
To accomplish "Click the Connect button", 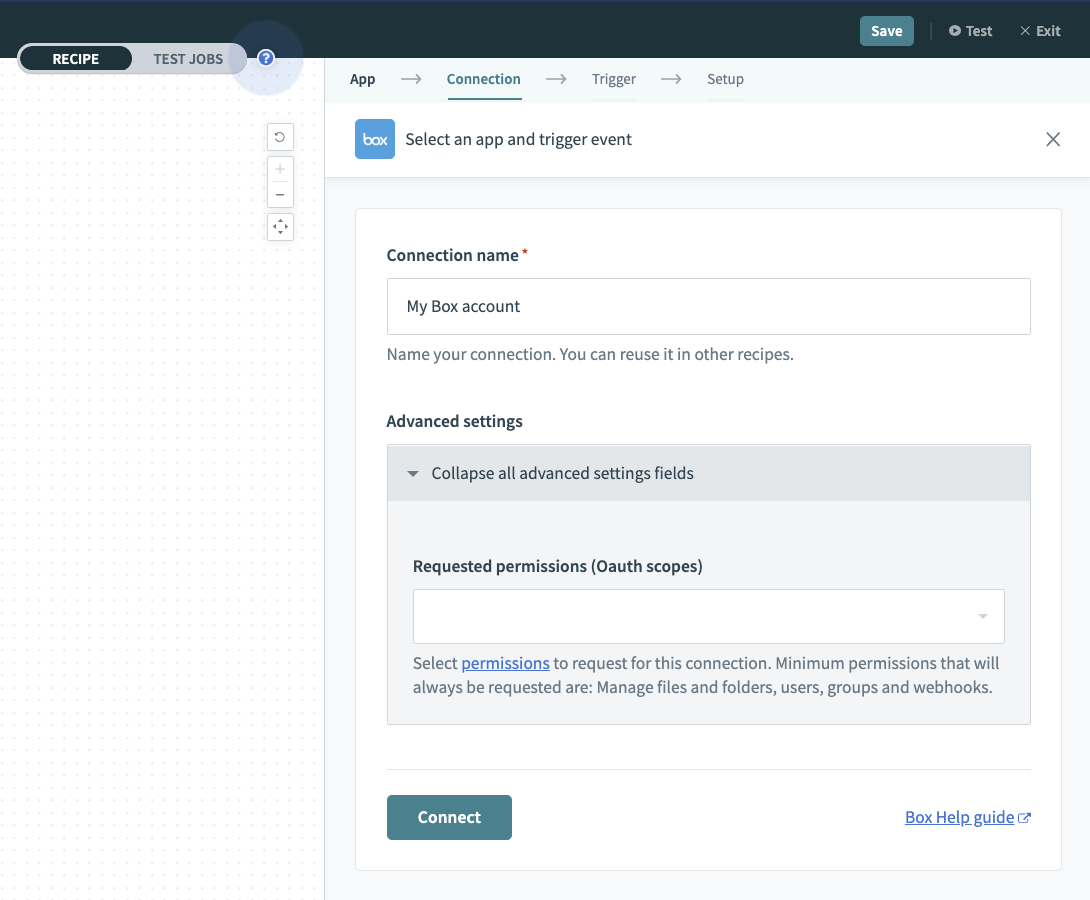I will click(449, 817).
